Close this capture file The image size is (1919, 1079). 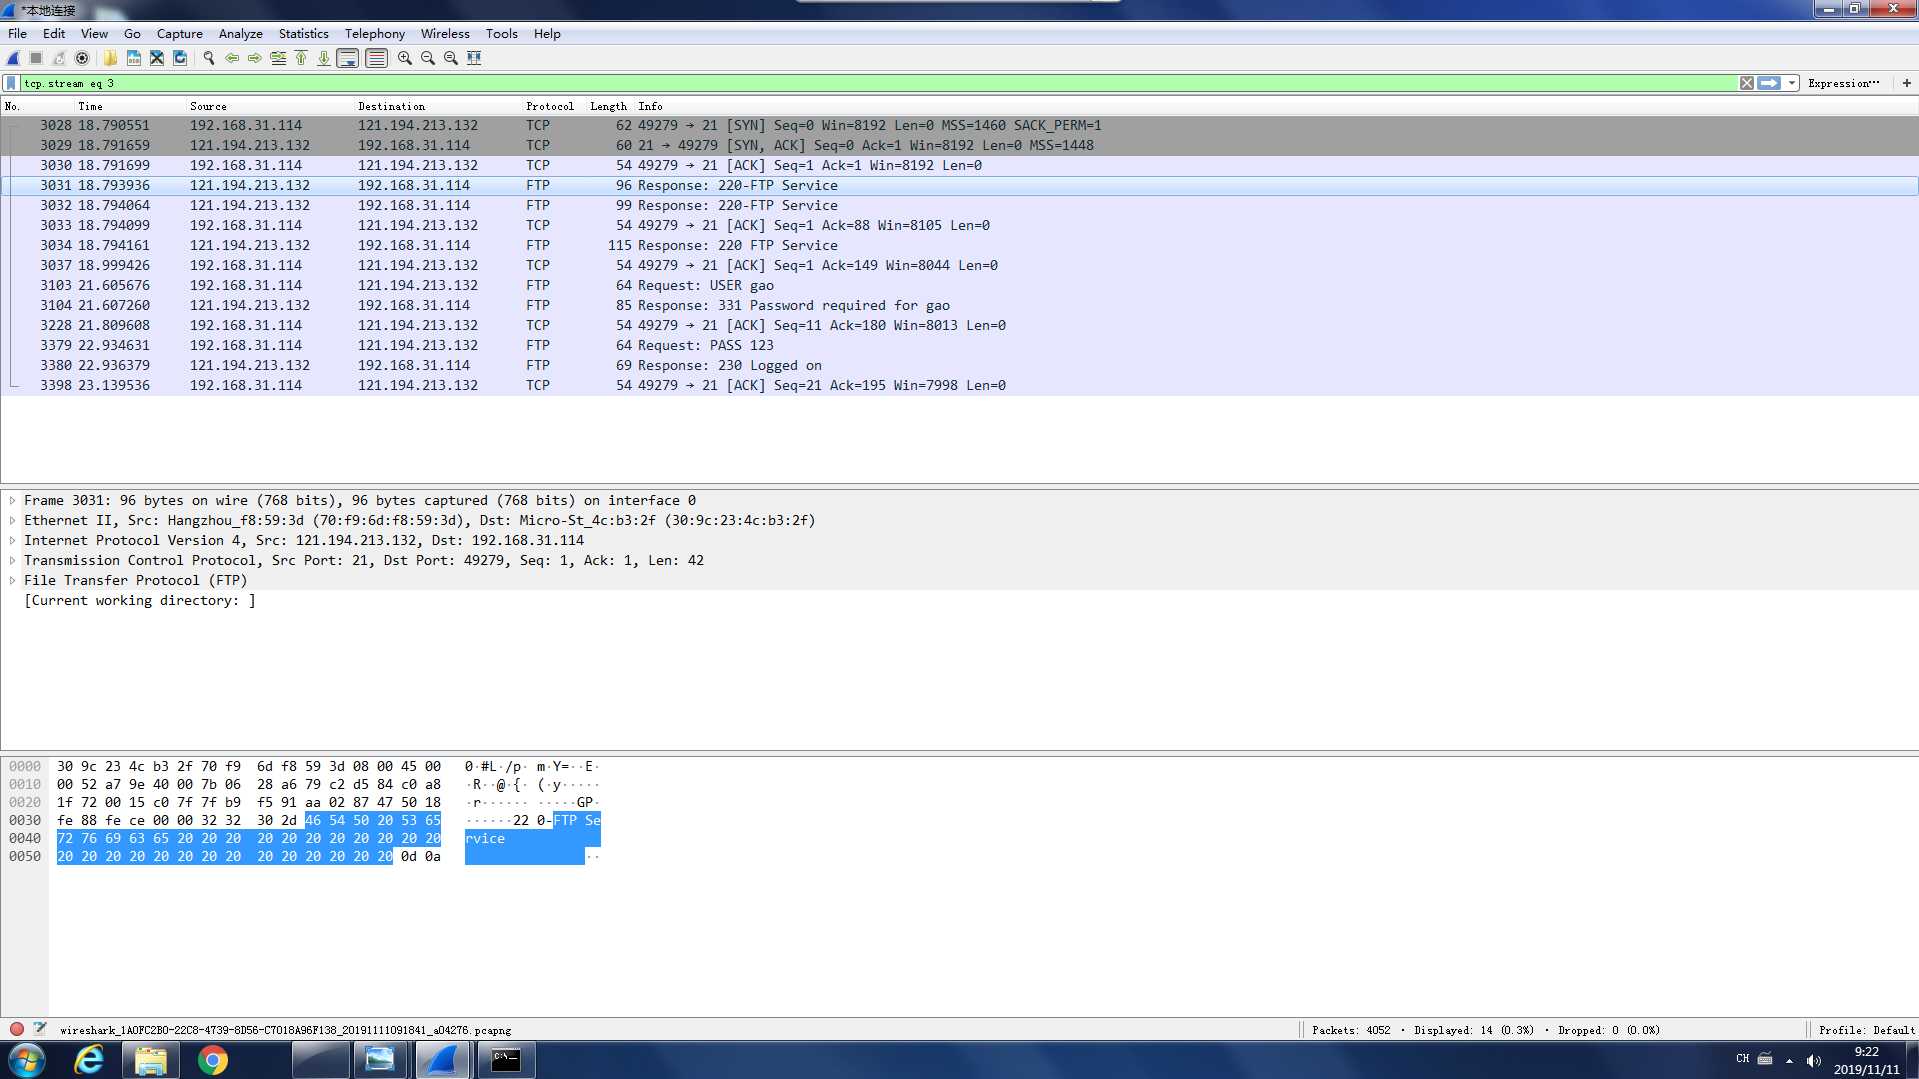coord(157,58)
